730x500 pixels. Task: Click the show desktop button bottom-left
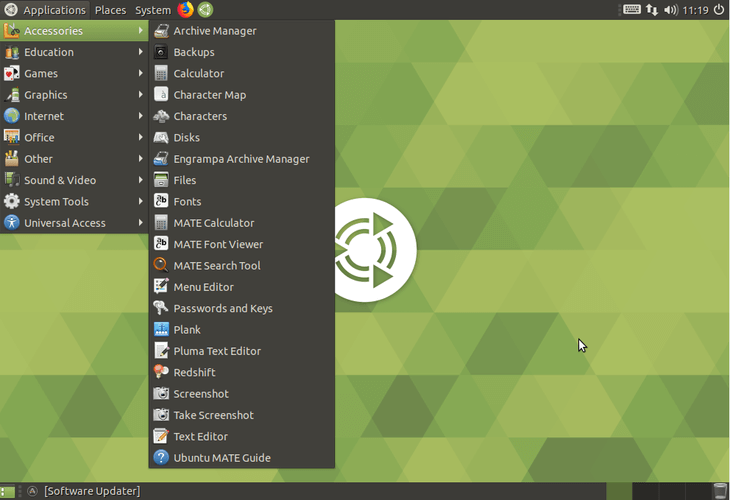[8, 492]
